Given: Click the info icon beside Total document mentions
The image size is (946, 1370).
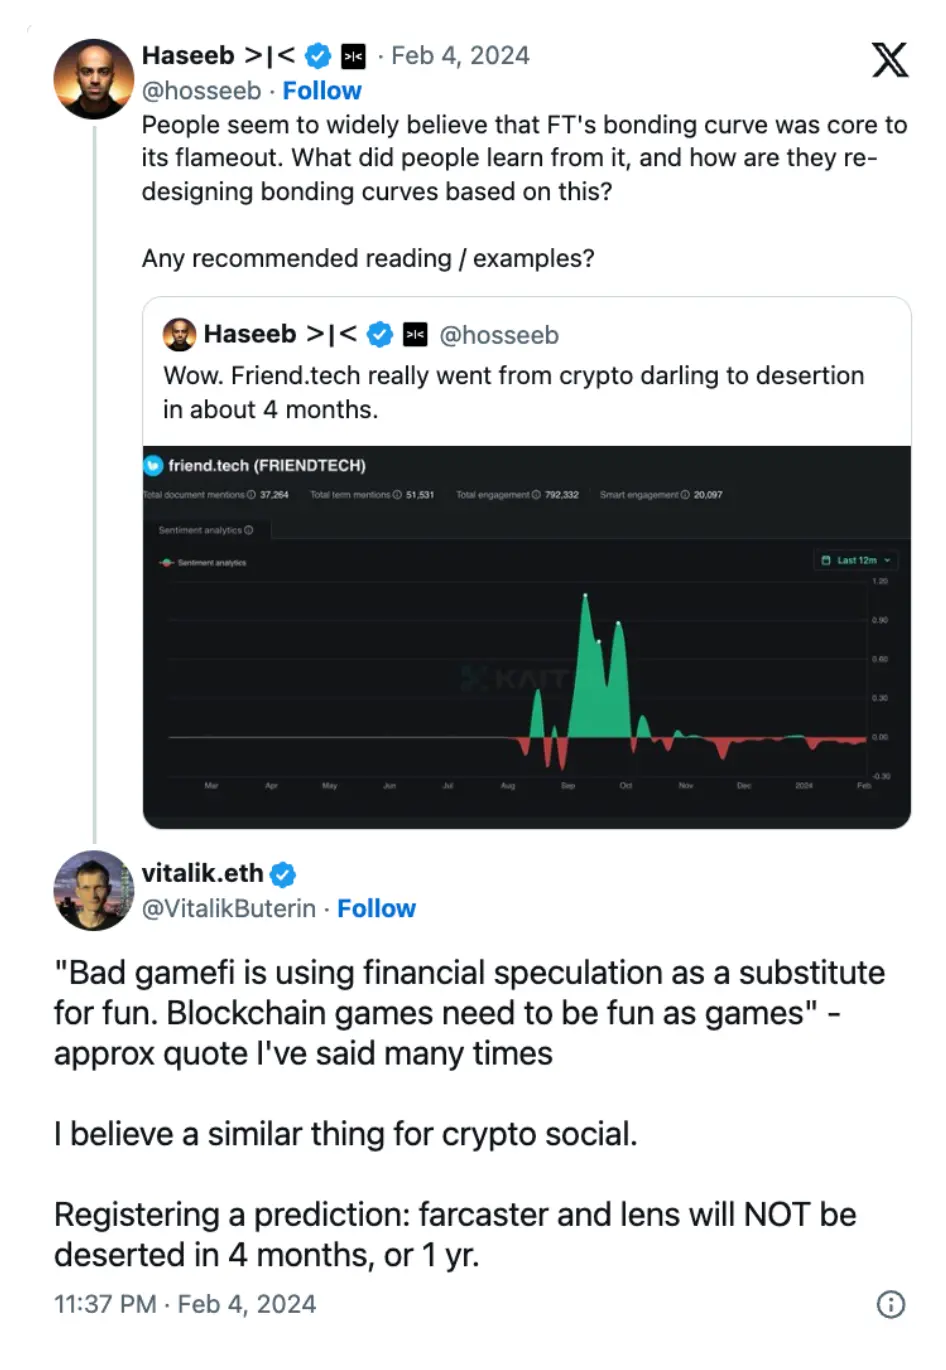Looking at the screenshot, I should coord(251,495).
